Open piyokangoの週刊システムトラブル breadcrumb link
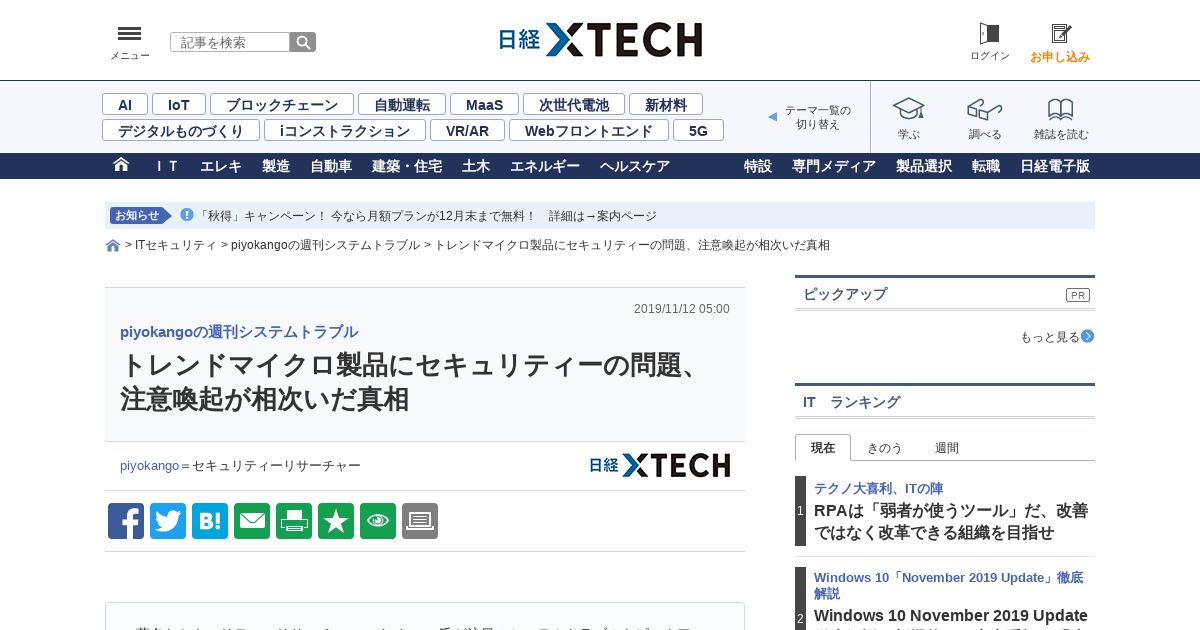The height and width of the screenshot is (630, 1200). [325, 245]
